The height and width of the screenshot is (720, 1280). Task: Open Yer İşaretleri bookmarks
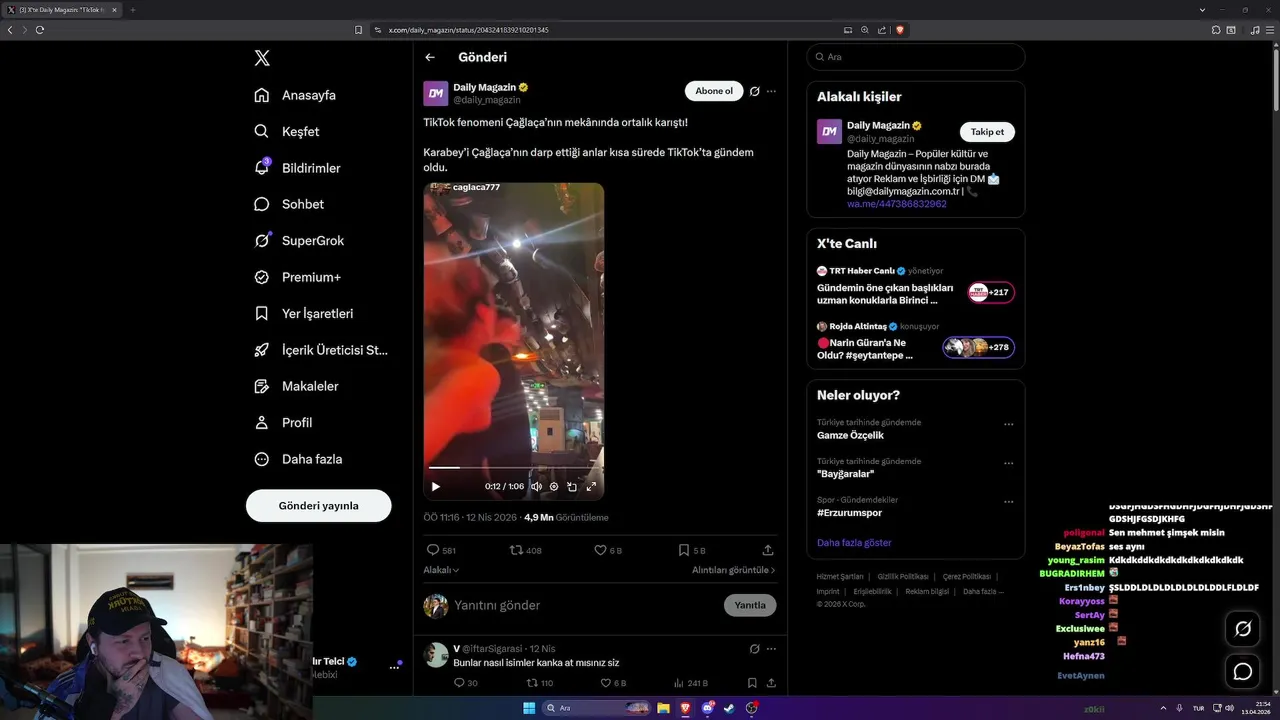coord(304,313)
